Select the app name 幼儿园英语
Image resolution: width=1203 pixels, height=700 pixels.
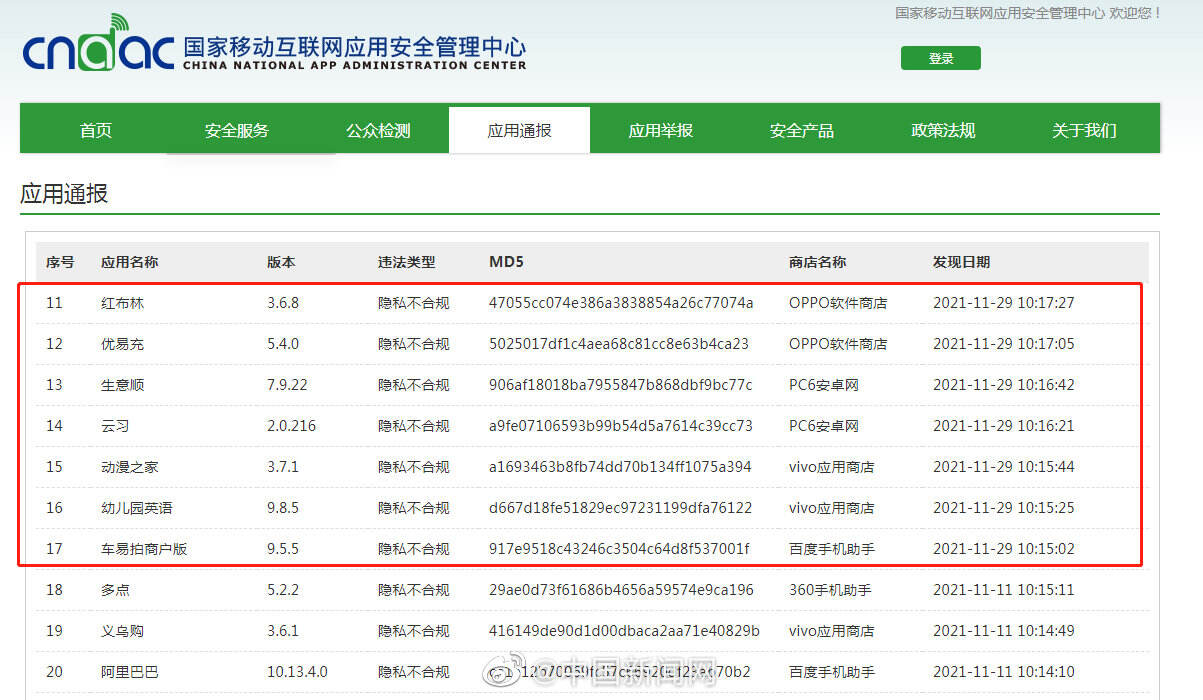(136, 508)
